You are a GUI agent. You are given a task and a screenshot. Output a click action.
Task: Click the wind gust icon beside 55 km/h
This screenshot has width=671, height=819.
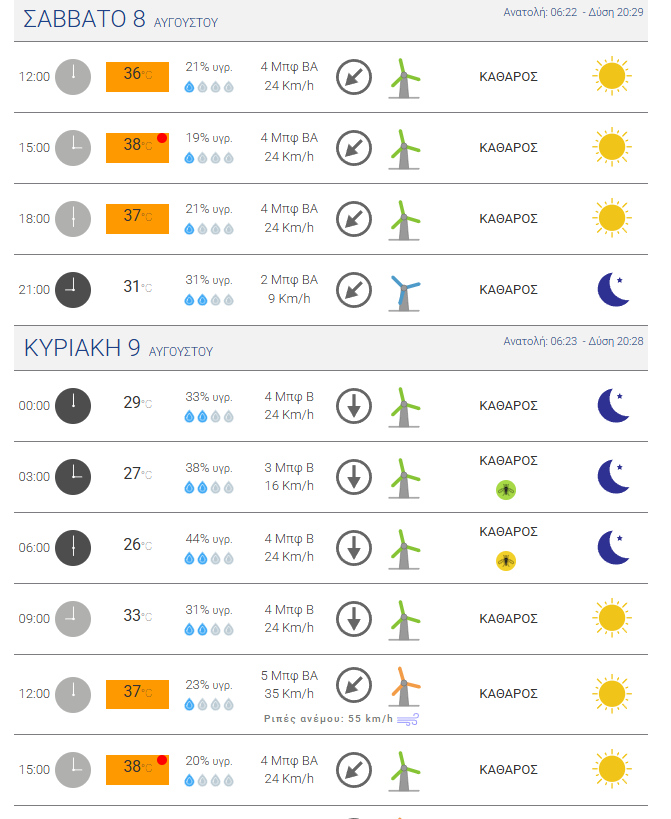[408, 720]
